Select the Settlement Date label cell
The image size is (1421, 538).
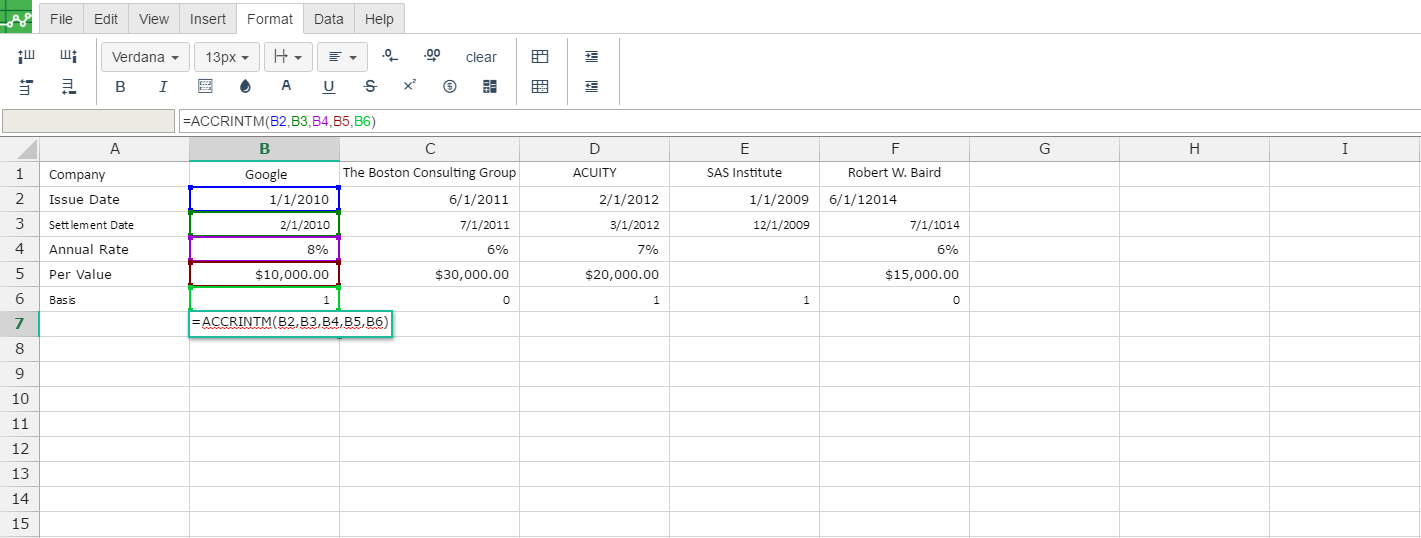114,224
